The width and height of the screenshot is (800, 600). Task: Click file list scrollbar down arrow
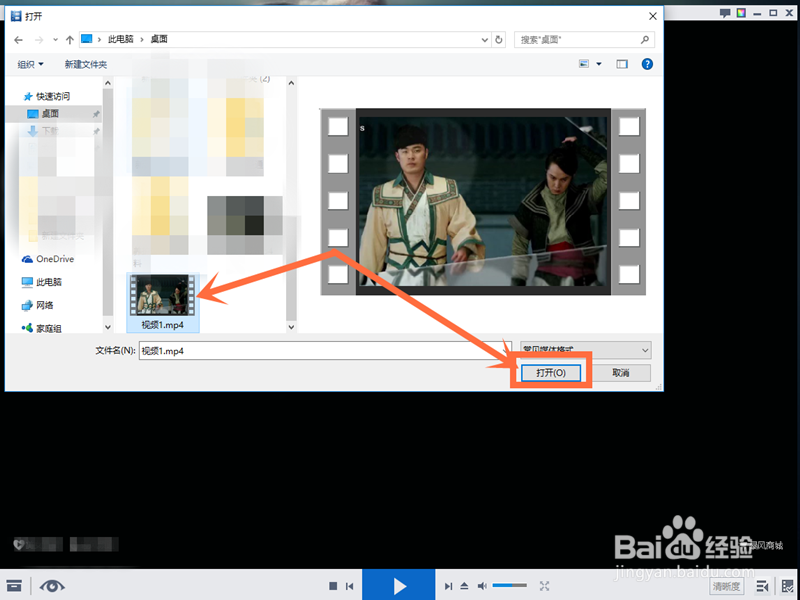coord(291,327)
